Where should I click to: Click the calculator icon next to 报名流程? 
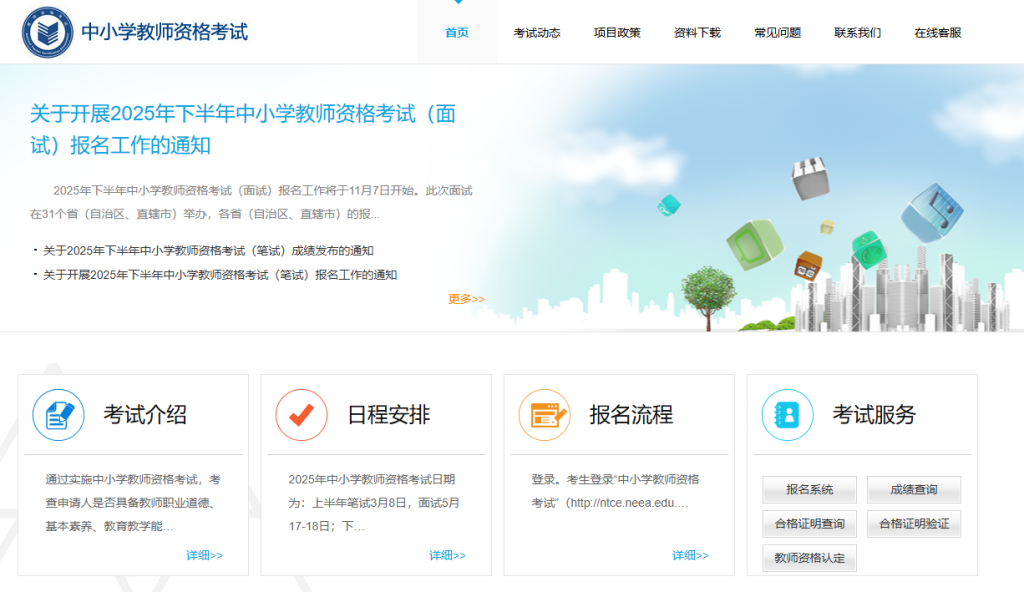544,415
